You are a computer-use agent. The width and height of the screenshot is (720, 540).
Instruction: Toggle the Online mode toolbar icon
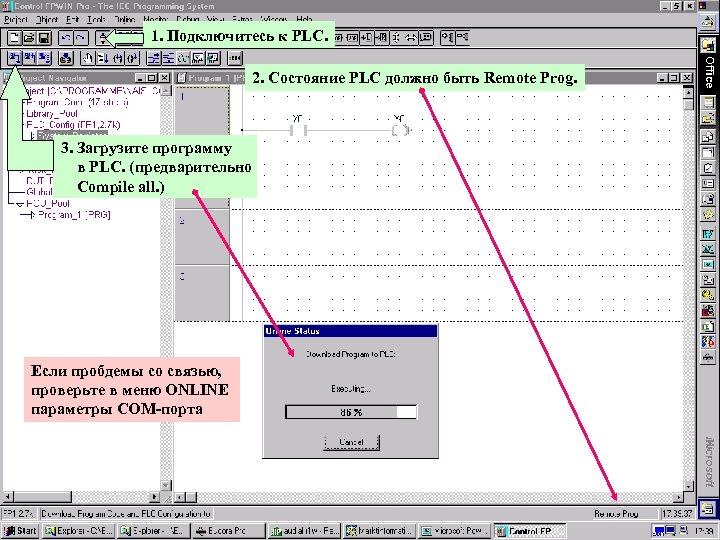[x=102, y=37]
